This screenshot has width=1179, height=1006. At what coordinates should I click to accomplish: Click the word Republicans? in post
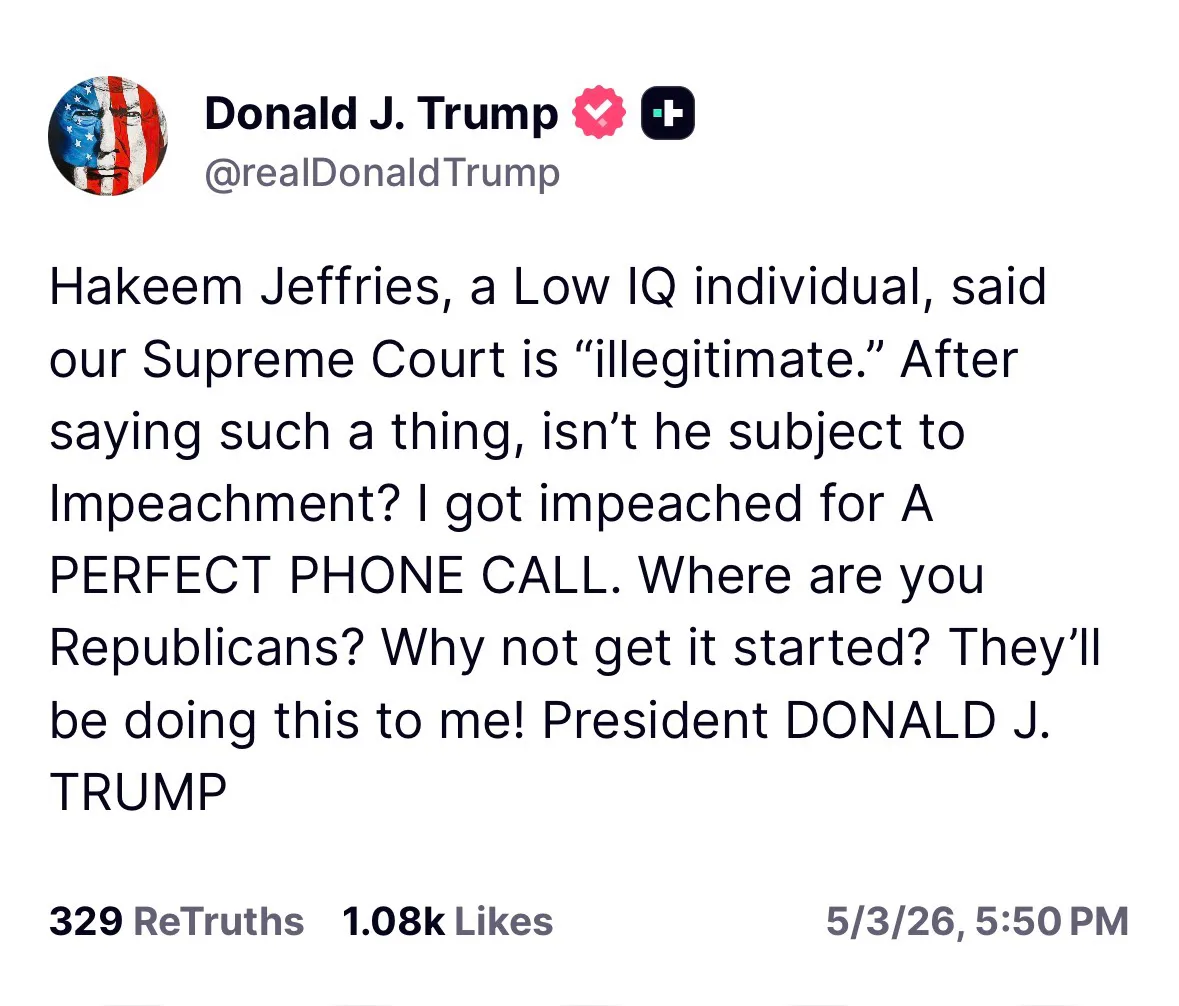click(207, 647)
